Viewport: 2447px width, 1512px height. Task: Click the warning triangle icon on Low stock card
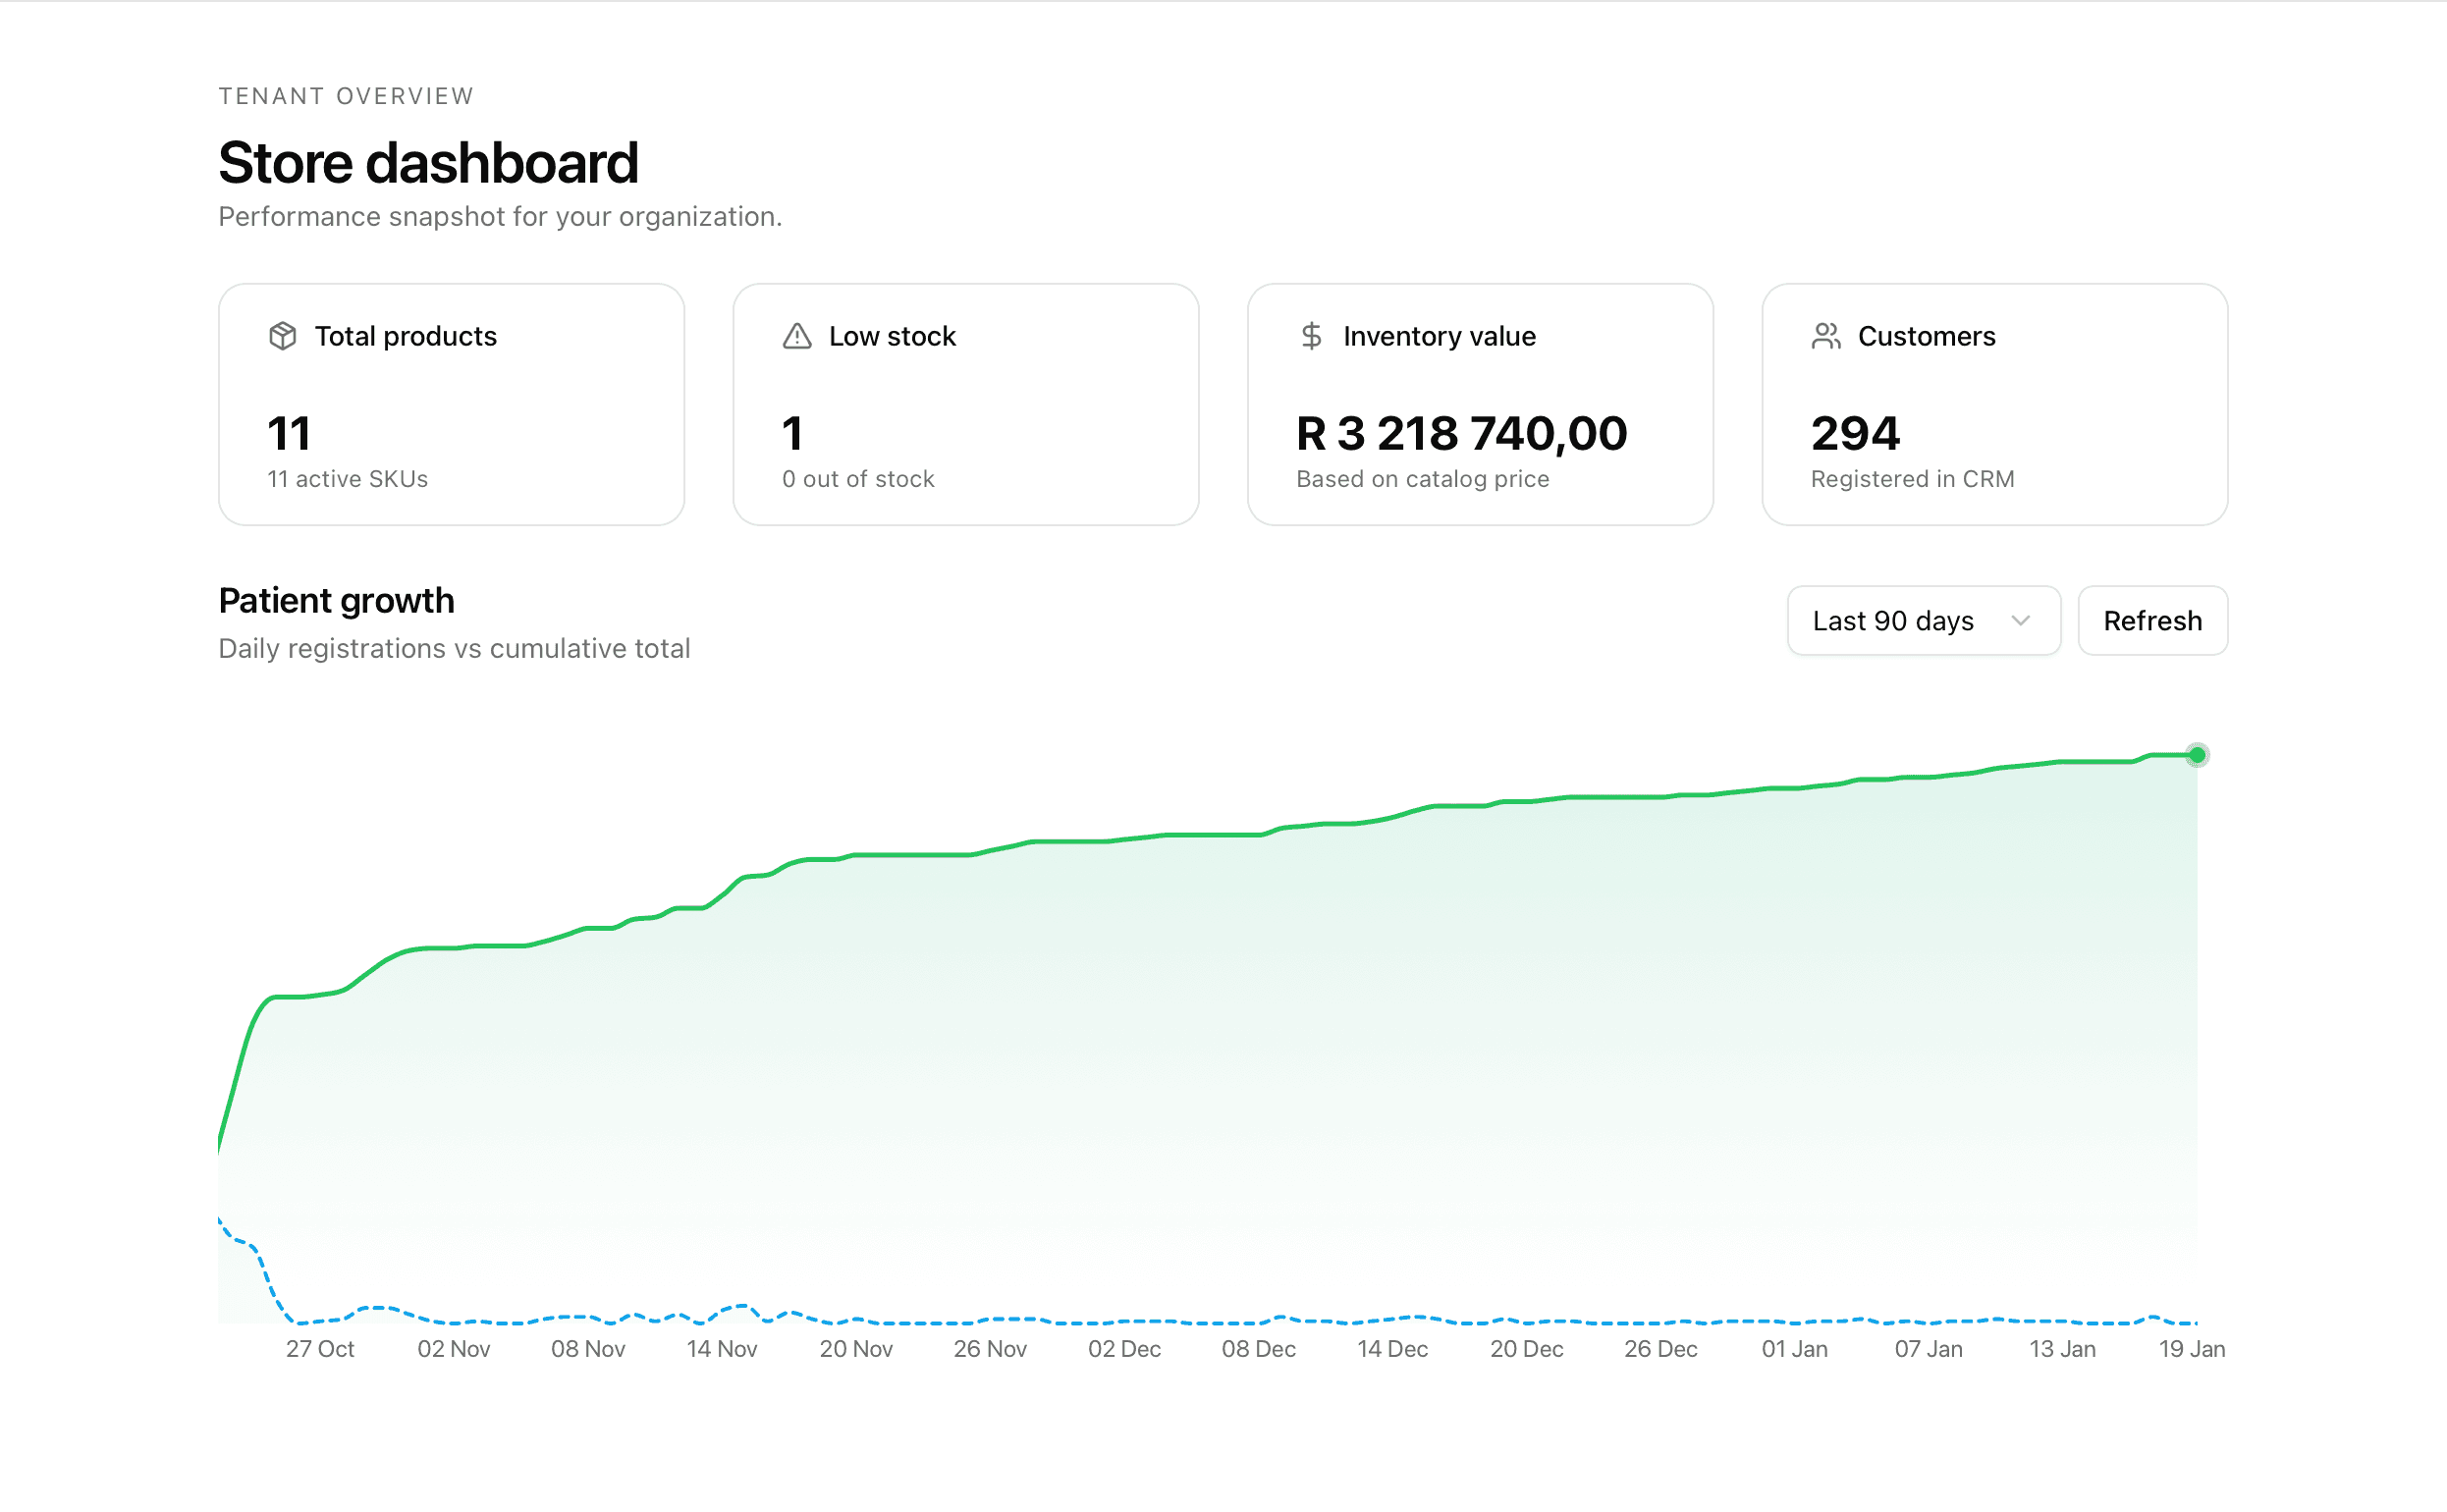click(x=796, y=336)
